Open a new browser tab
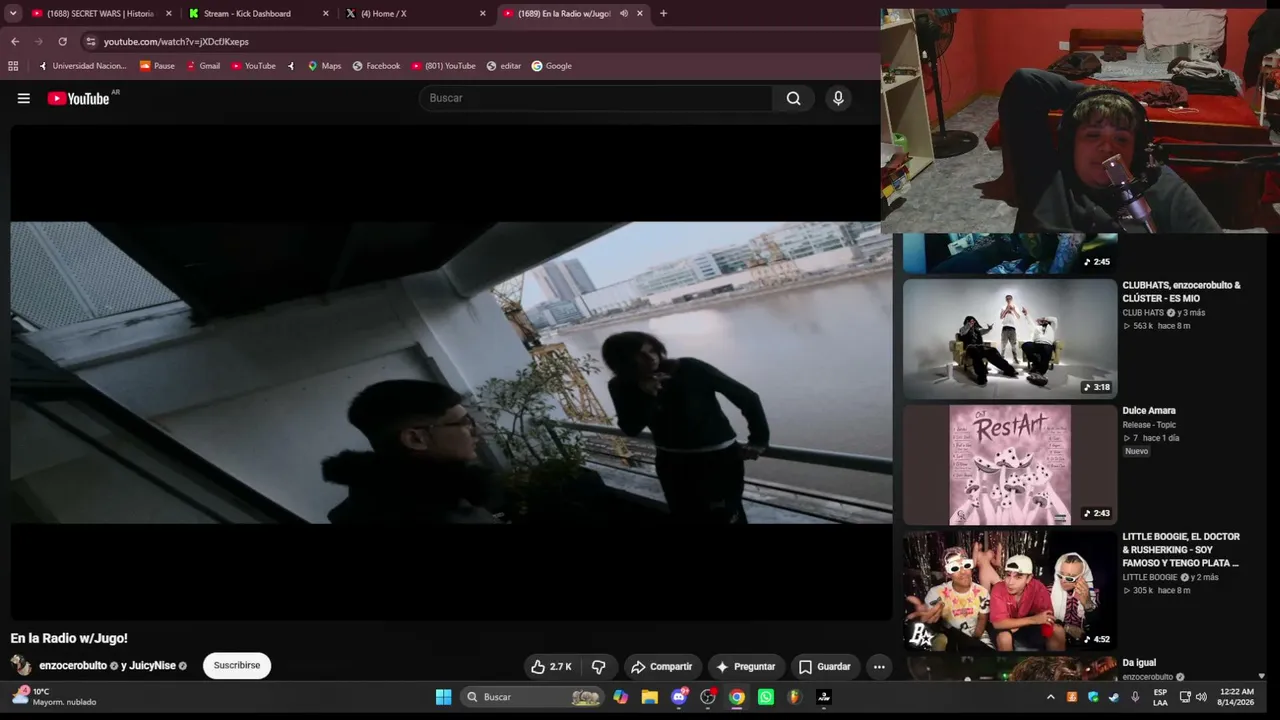Image resolution: width=1280 pixels, height=720 pixels. click(x=663, y=14)
